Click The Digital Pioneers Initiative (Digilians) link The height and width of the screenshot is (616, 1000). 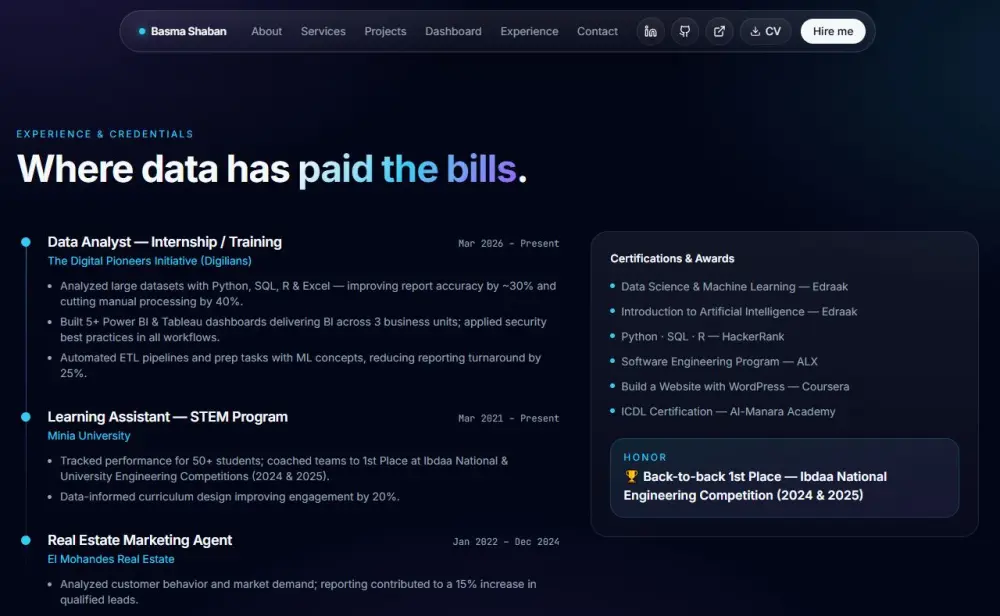[x=150, y=261]
